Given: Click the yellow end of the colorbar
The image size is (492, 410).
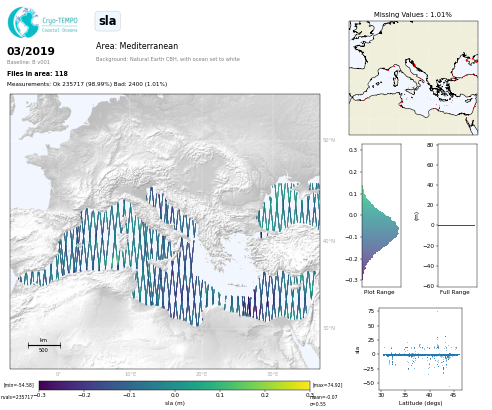Looking at the screenshot, I should point(306,385).
